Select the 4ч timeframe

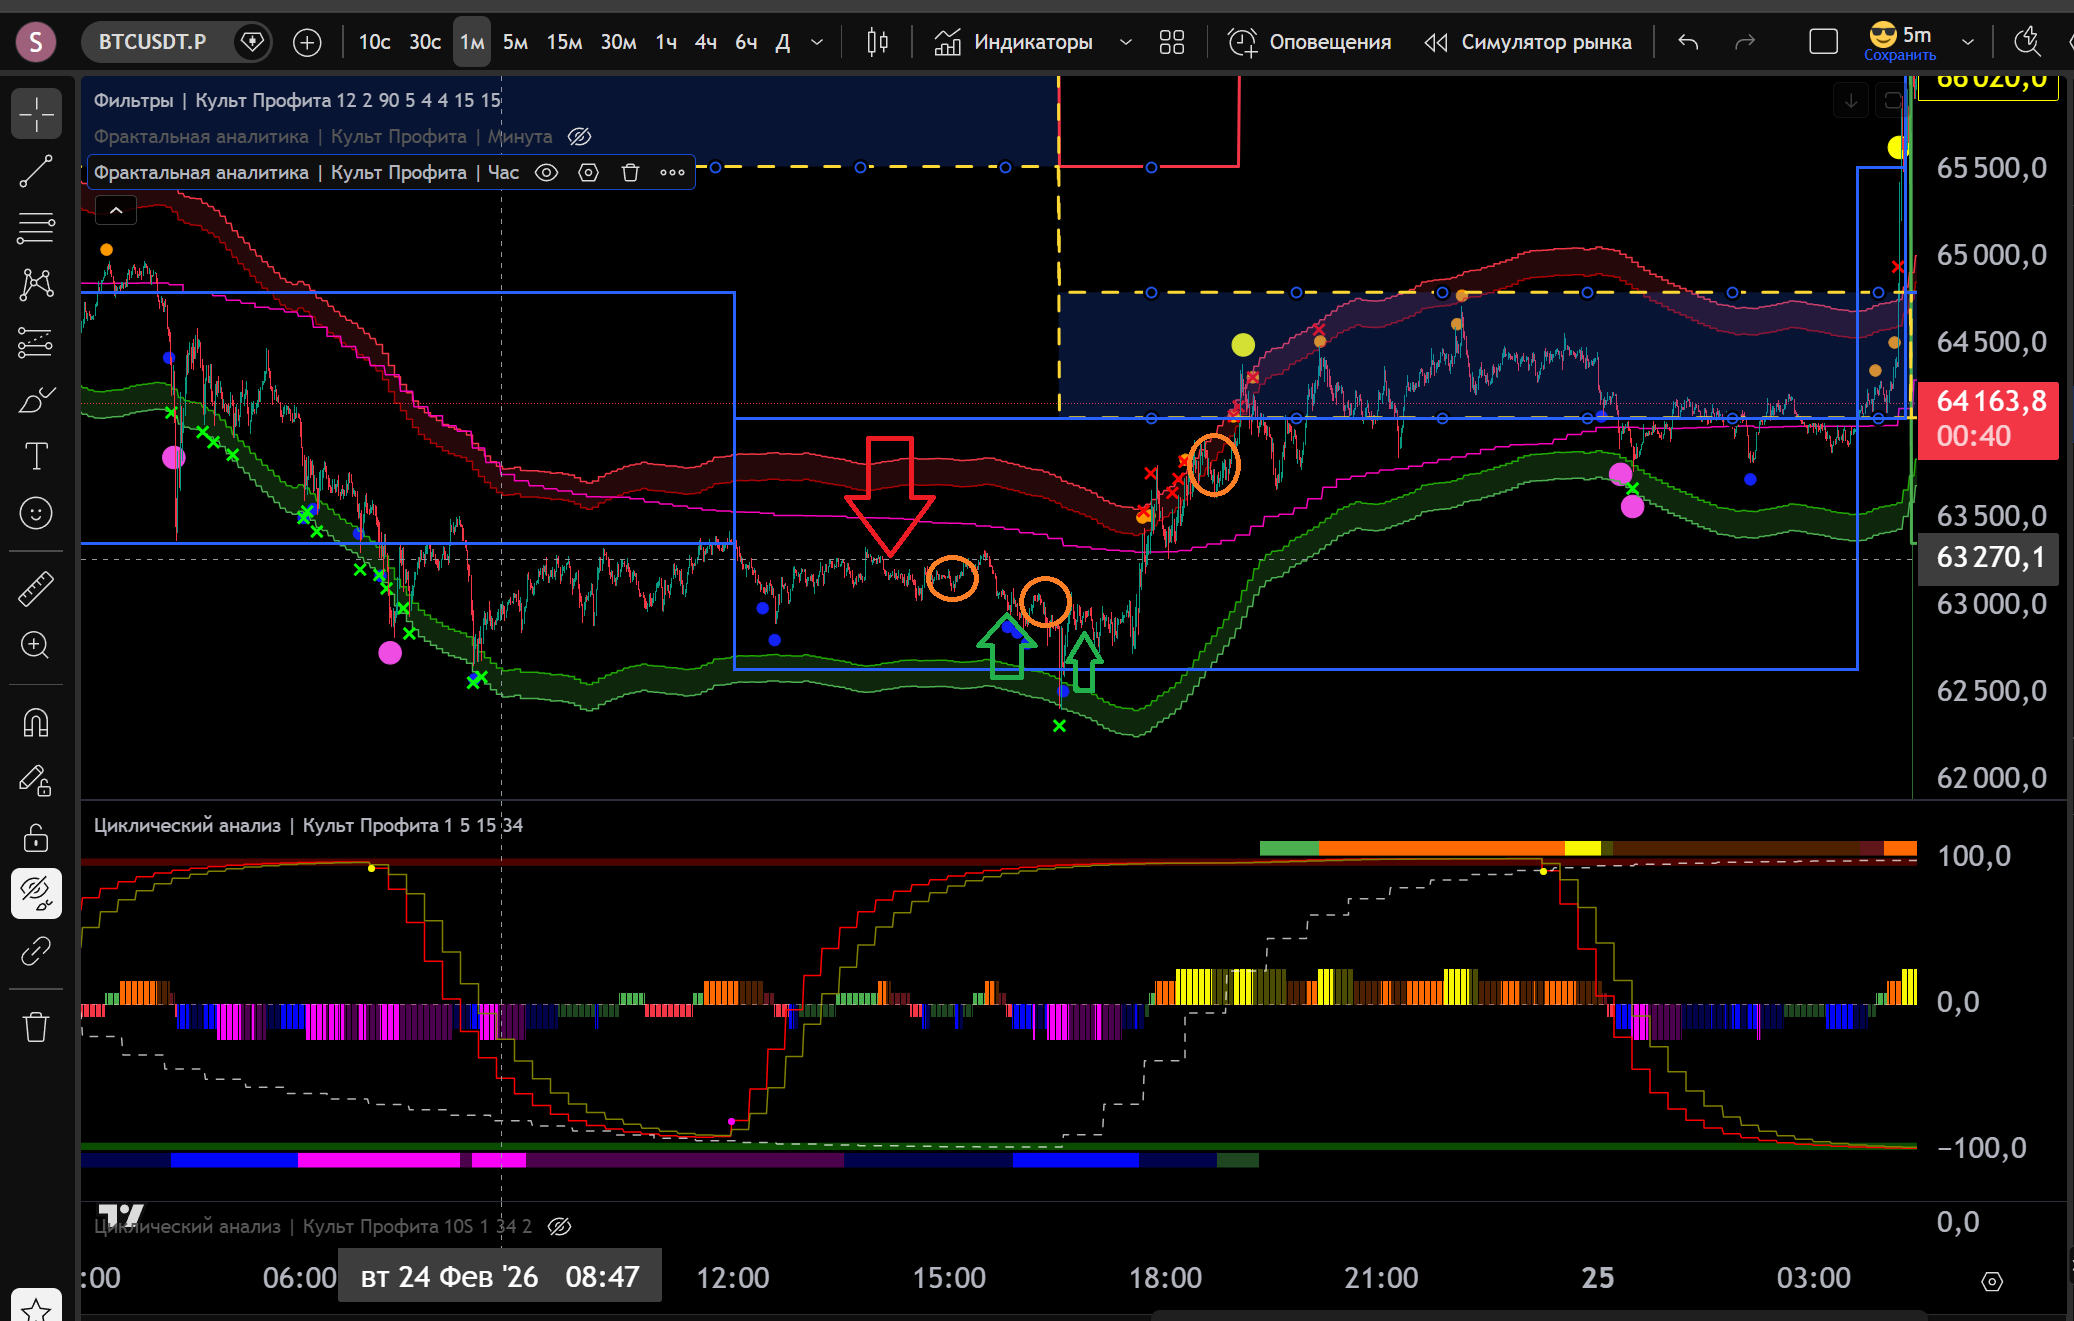click(x=706, y=42)
